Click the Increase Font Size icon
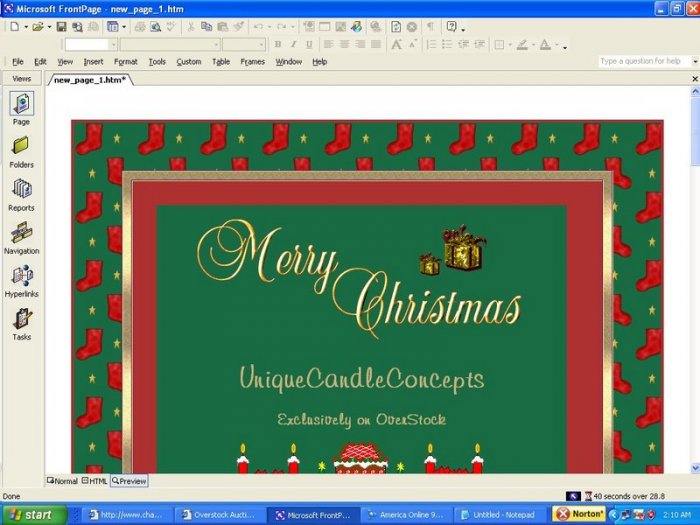The height and width of the screenshot is (525, 700). 396,44
